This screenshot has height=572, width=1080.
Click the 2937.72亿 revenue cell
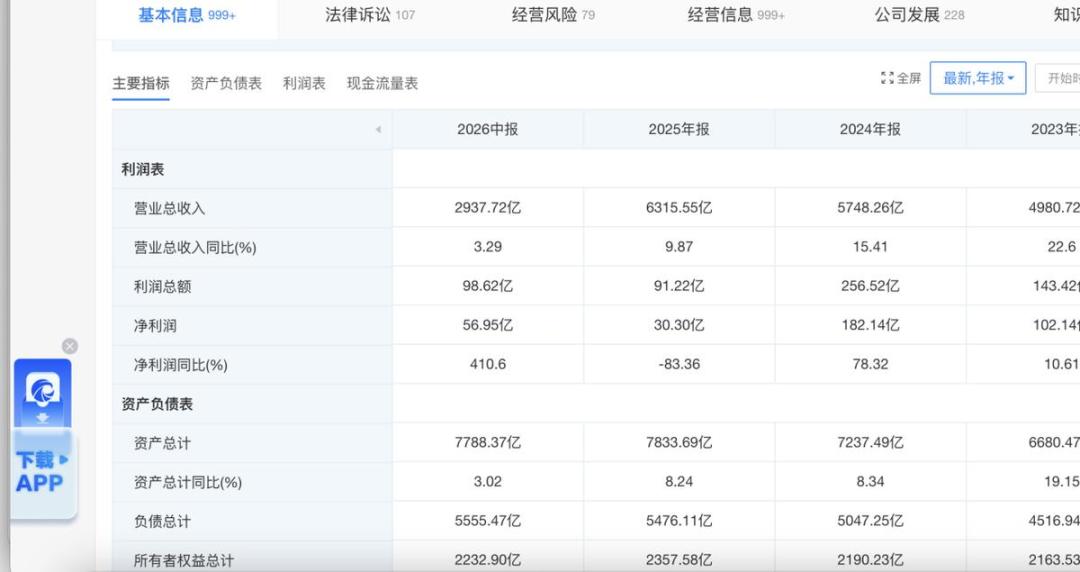488,207
